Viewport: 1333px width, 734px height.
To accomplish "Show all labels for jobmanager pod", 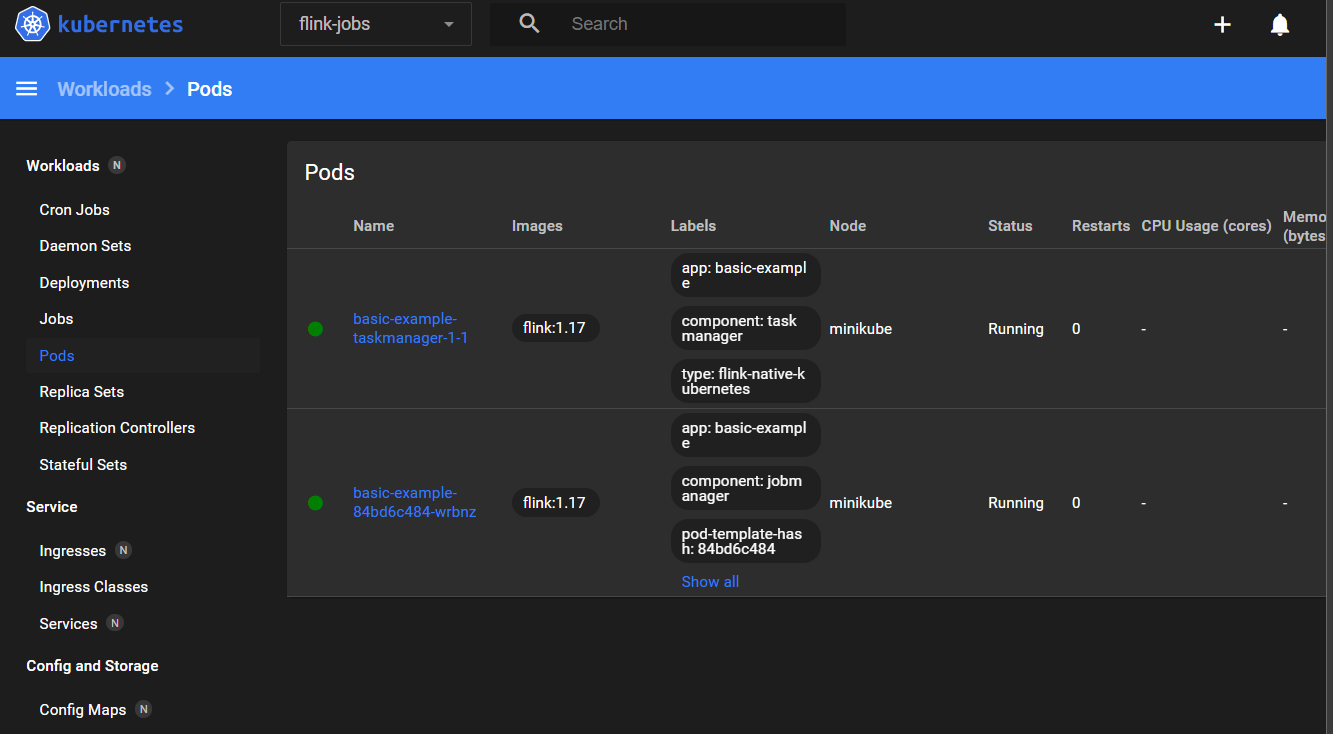I will click(x=710, y=582).
